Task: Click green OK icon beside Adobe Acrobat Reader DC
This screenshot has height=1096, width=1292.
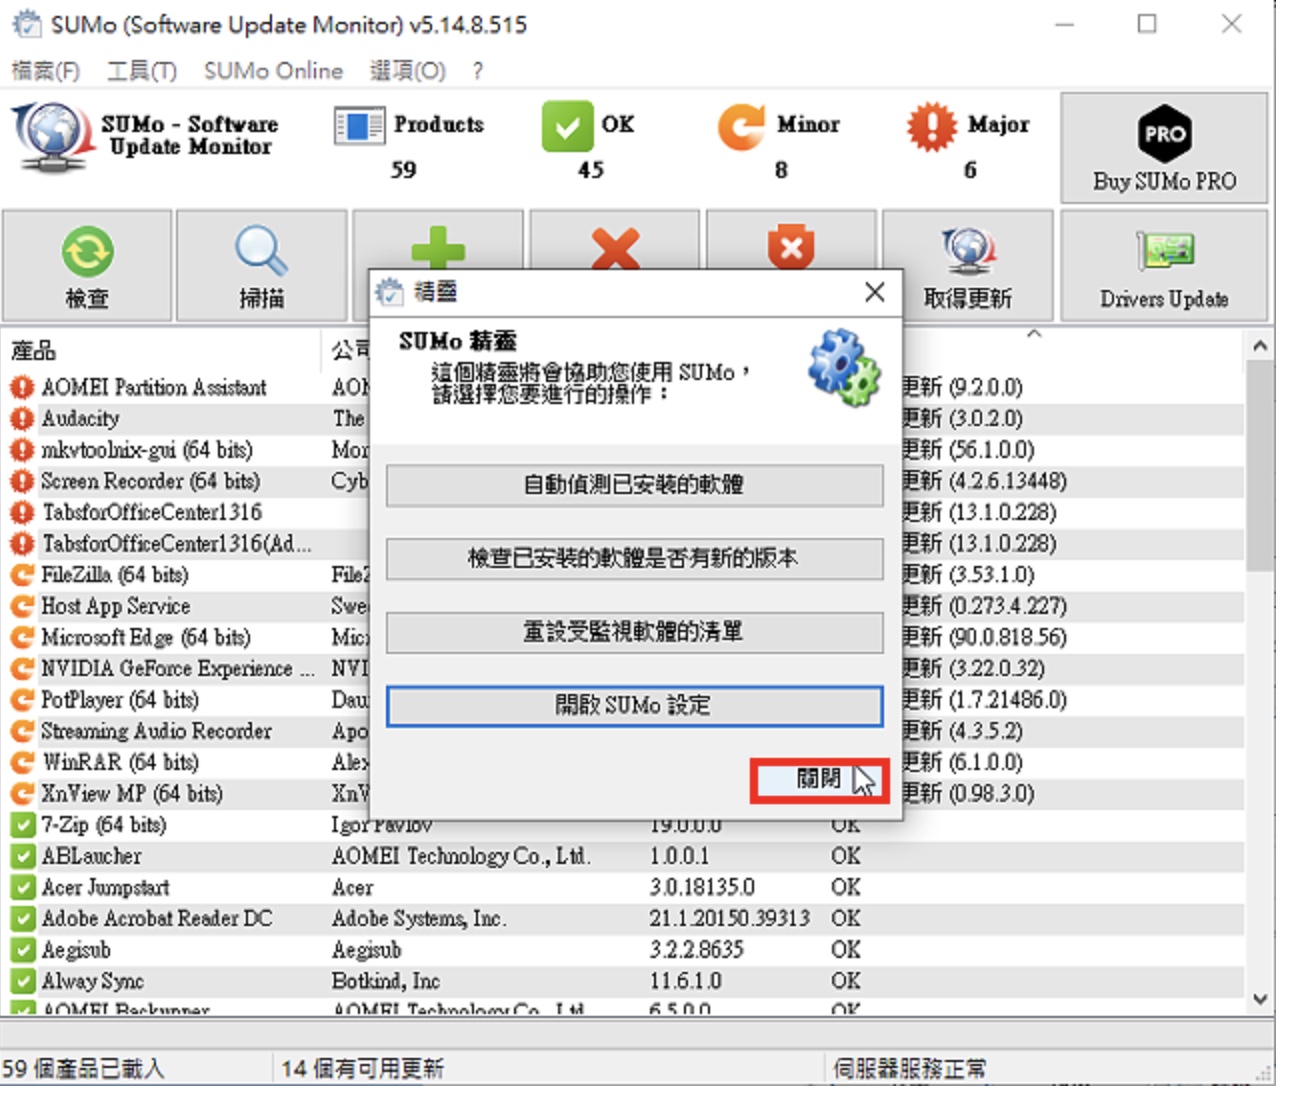Action: (21, 918)
